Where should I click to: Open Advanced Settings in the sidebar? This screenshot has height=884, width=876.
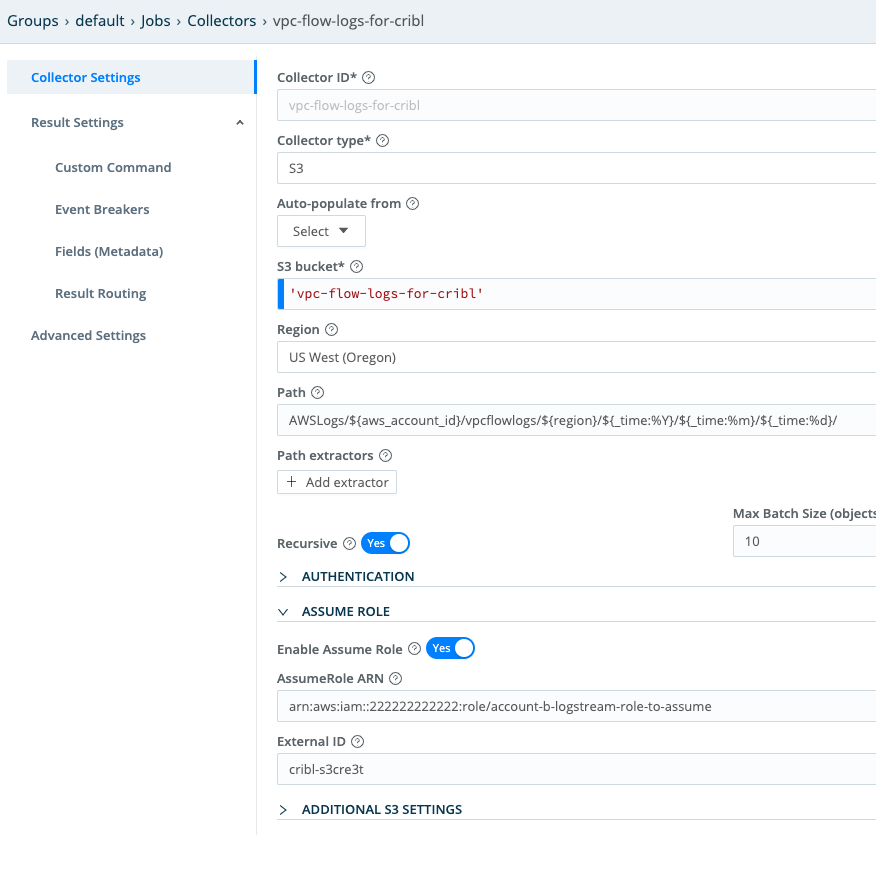coord(88,335)
